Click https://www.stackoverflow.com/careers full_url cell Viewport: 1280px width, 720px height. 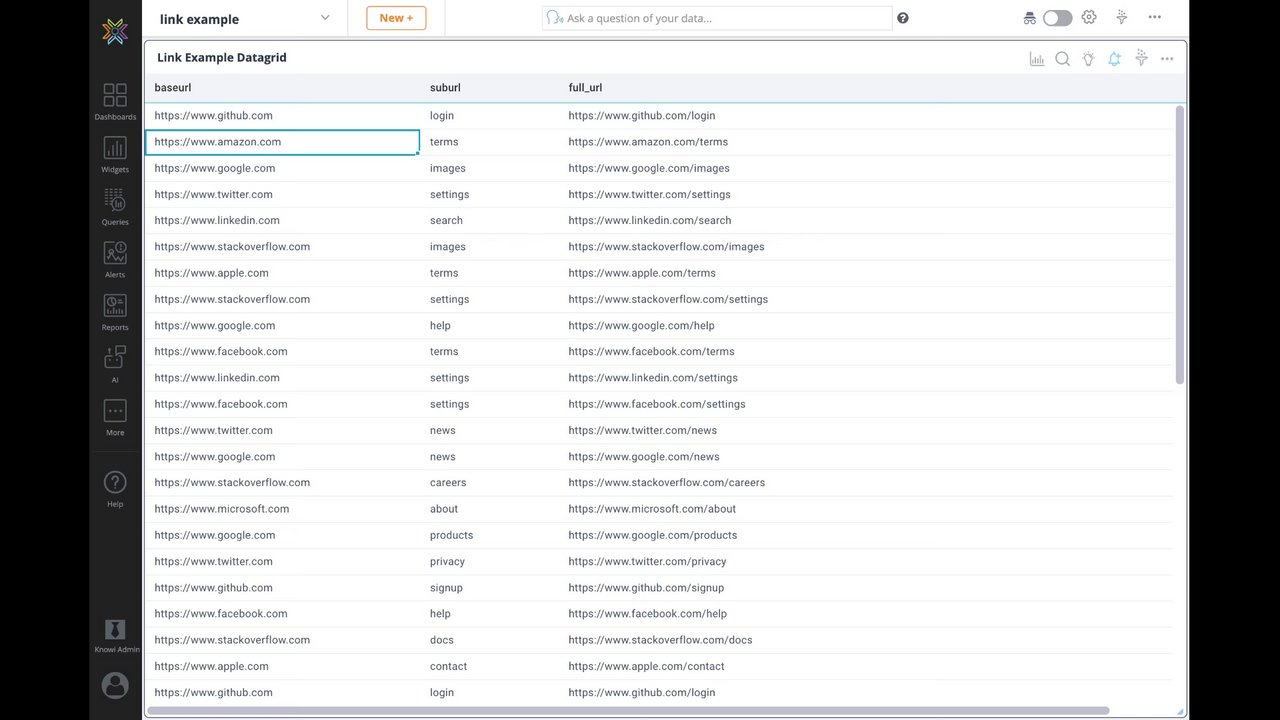[866, 483]
